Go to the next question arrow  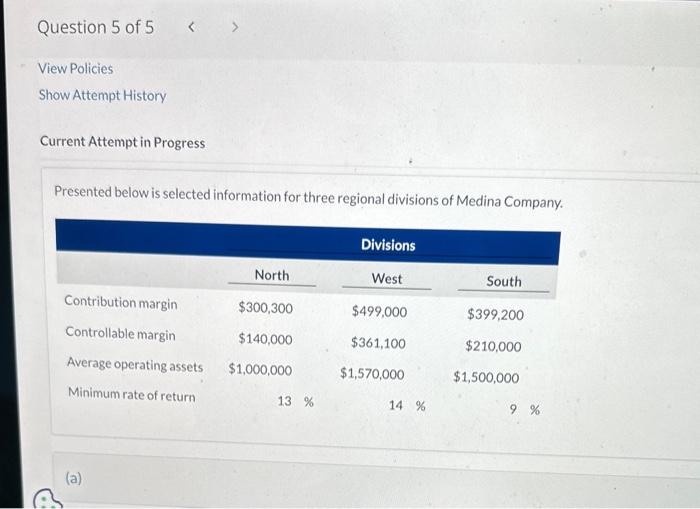click(235, 28)
